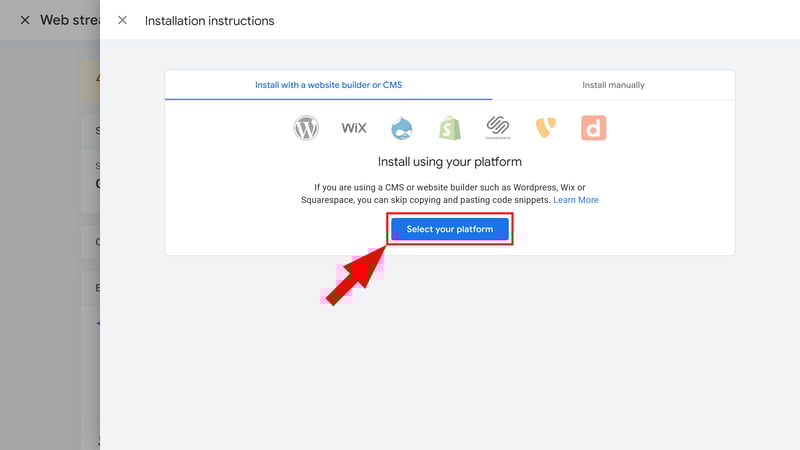Click the WordPress logo icon

306,128
